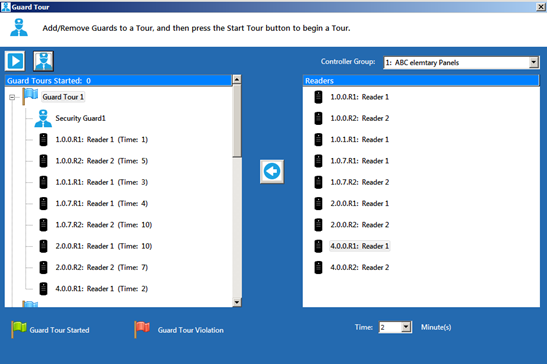Click reader icon for 4.0.0.R1 (Time: 2)

pos(43,289)
